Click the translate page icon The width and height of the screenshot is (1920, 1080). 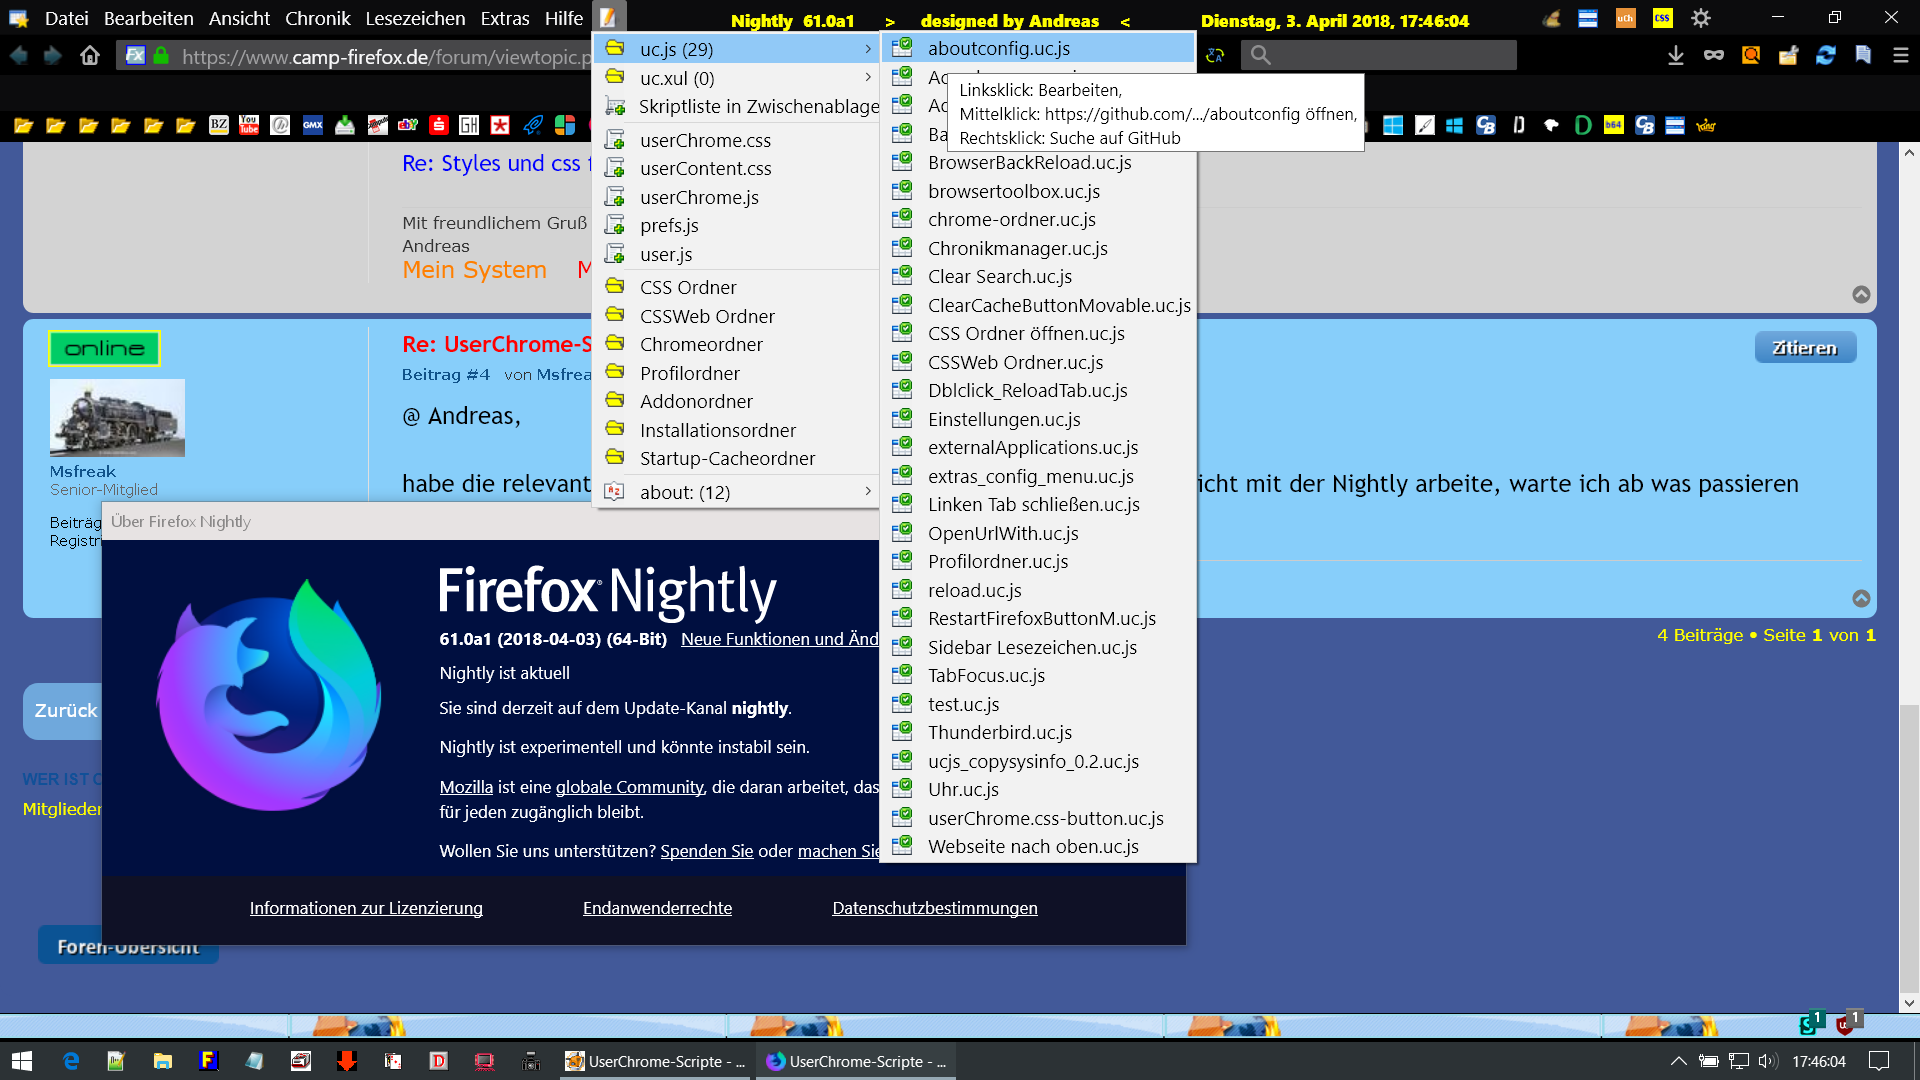pyautogui.click(x=1215, y=56)
